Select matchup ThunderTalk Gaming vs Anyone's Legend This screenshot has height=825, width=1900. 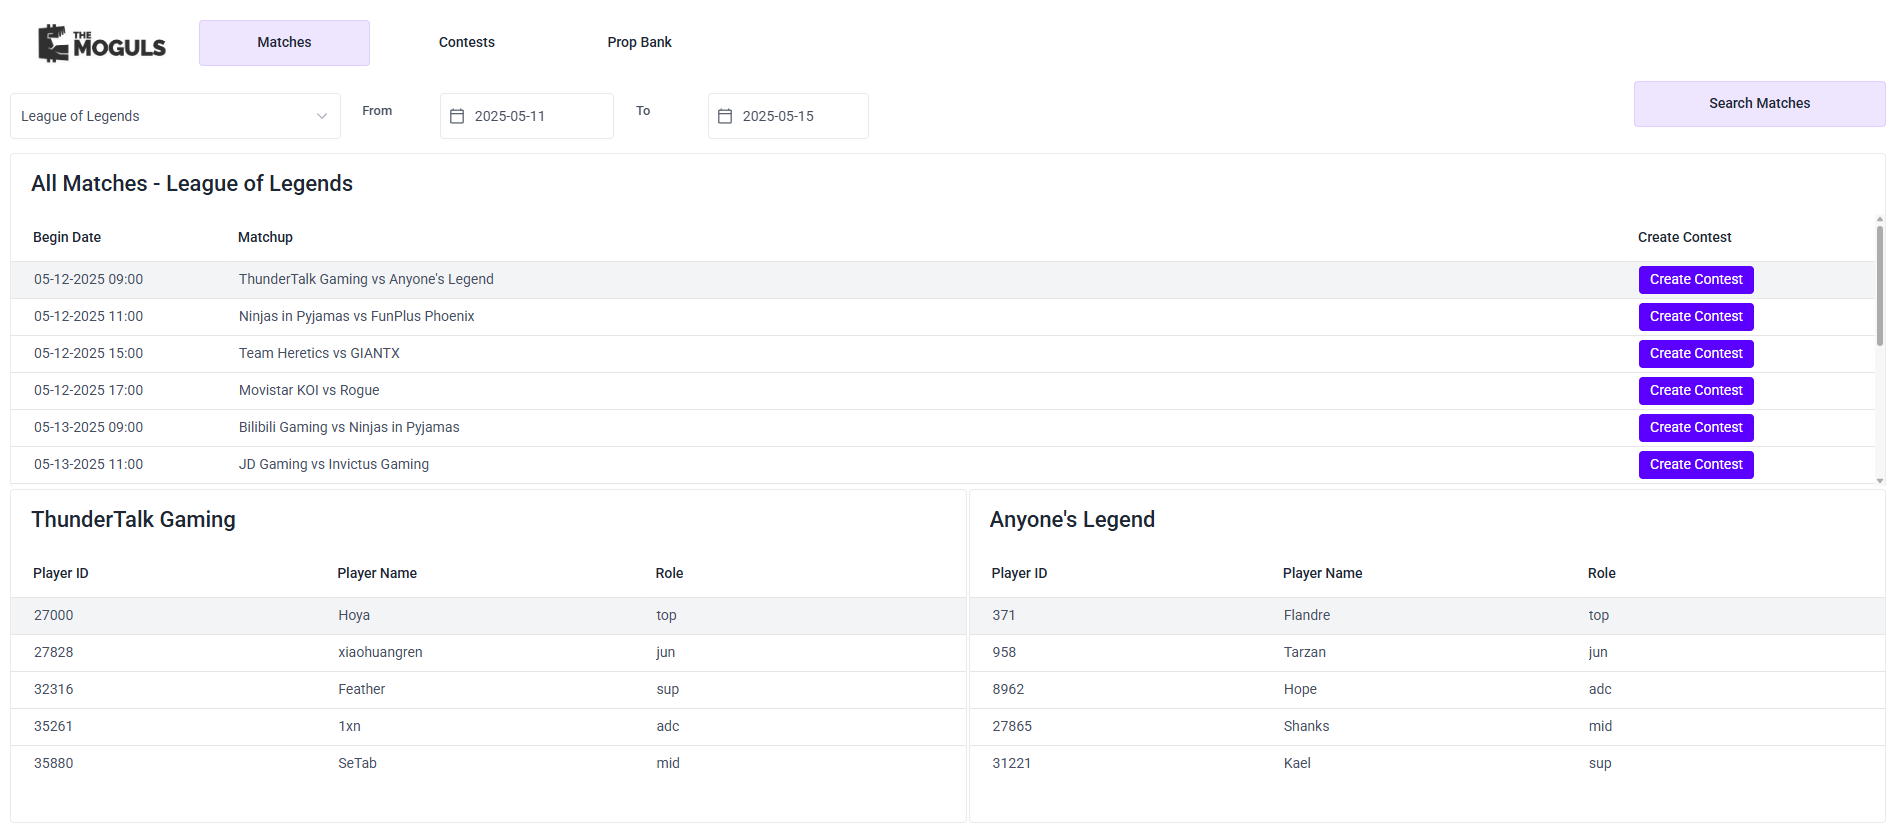(x=366, y=280)
